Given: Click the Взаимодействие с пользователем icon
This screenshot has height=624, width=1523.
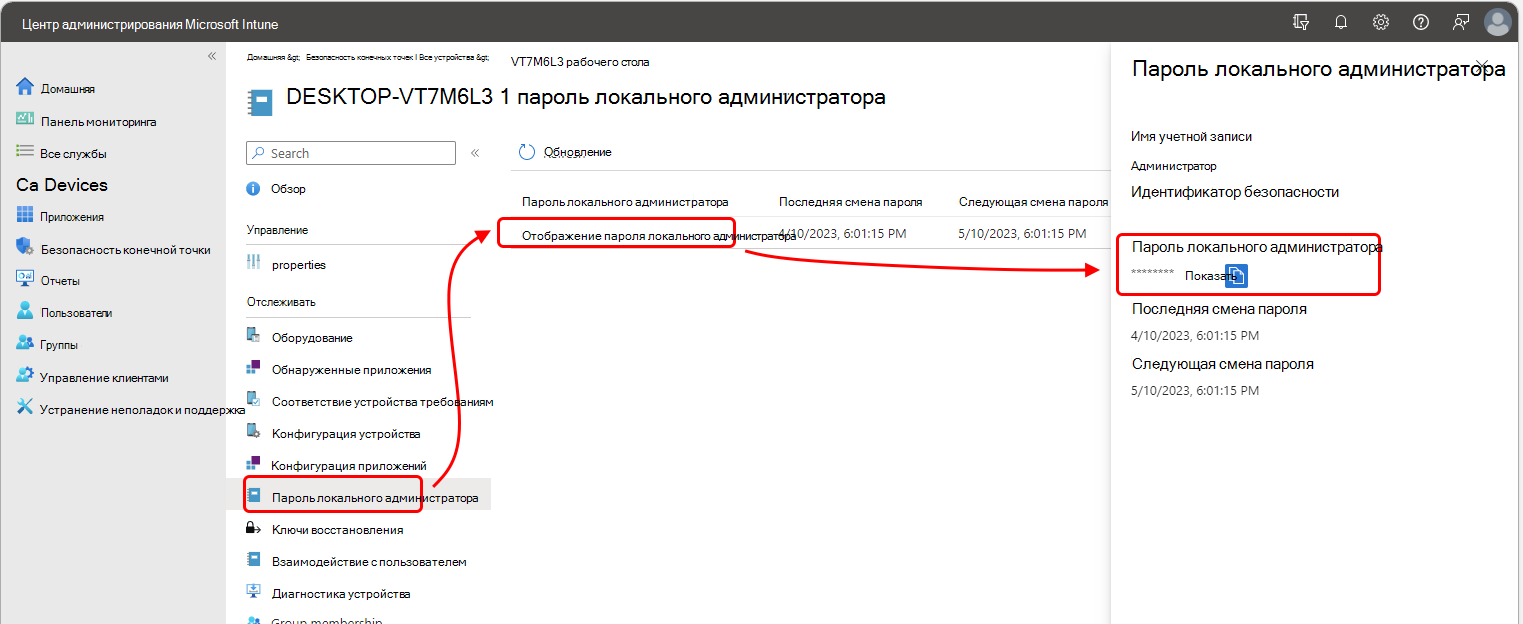Looking at the screenshot, I should (253, 560).
